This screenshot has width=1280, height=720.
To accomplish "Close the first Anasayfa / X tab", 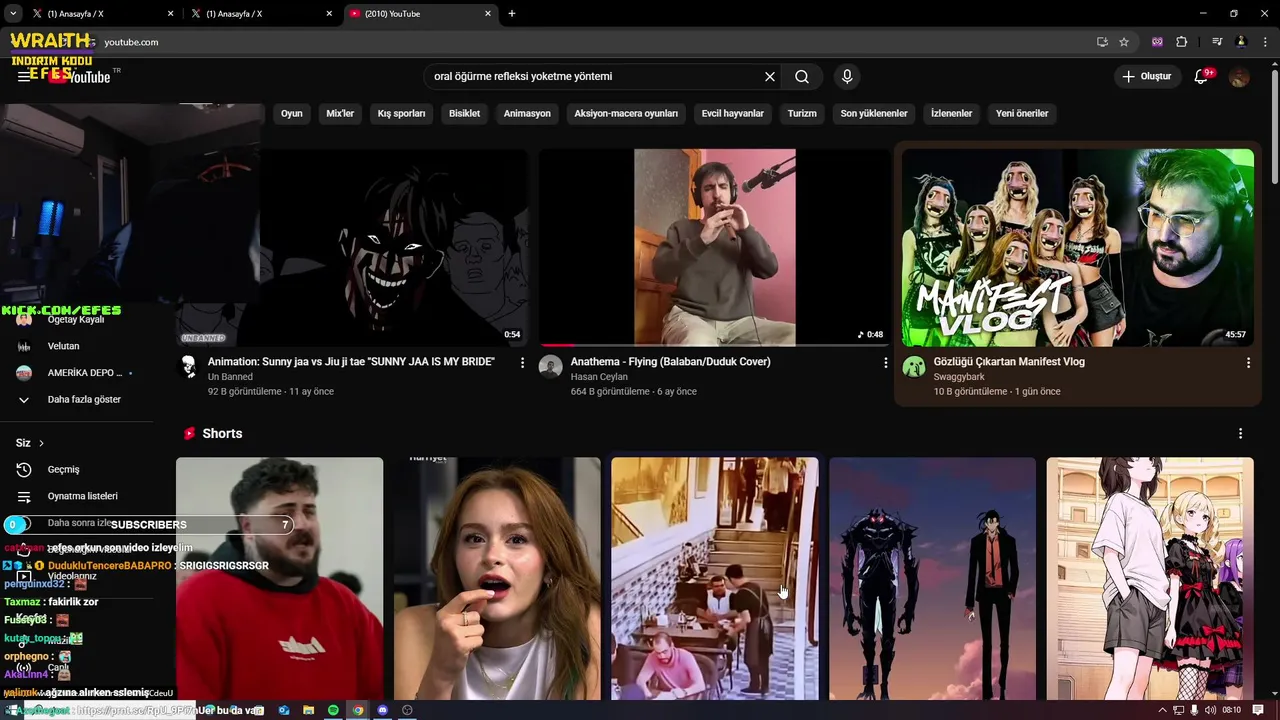I will tap(170, 14).
